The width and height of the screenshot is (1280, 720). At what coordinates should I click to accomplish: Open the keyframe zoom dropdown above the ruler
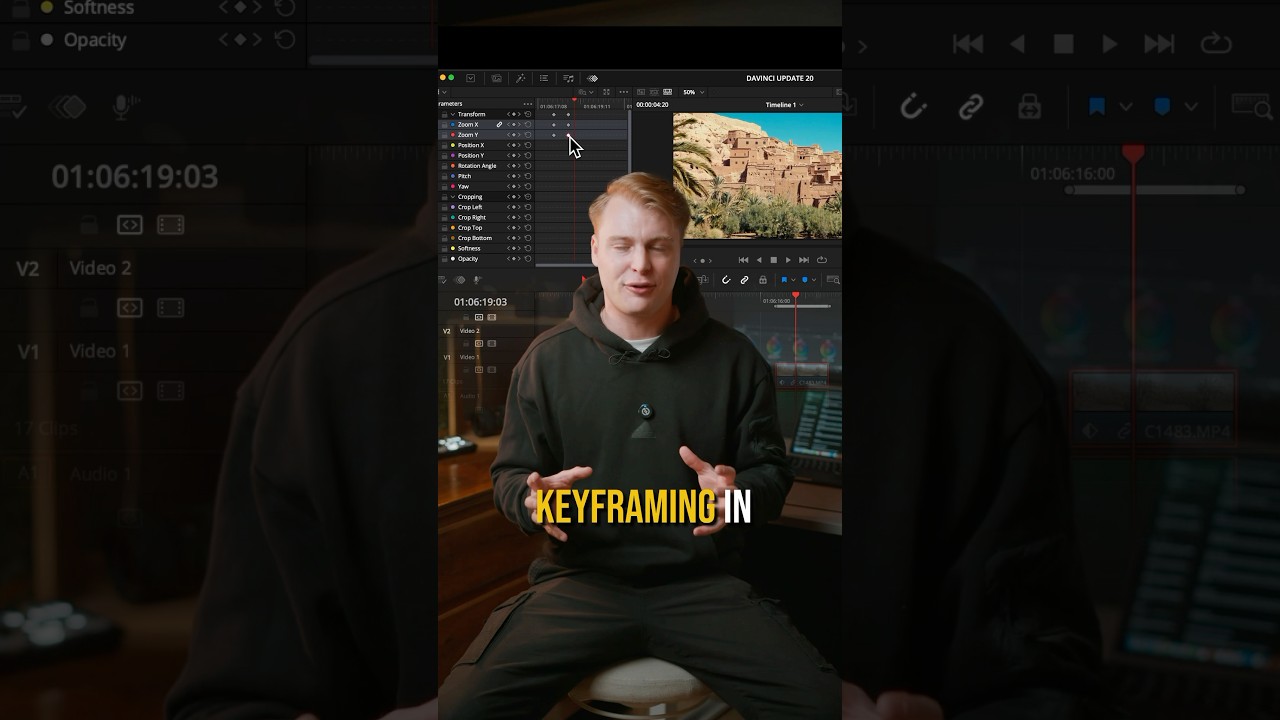click(586, 92)
